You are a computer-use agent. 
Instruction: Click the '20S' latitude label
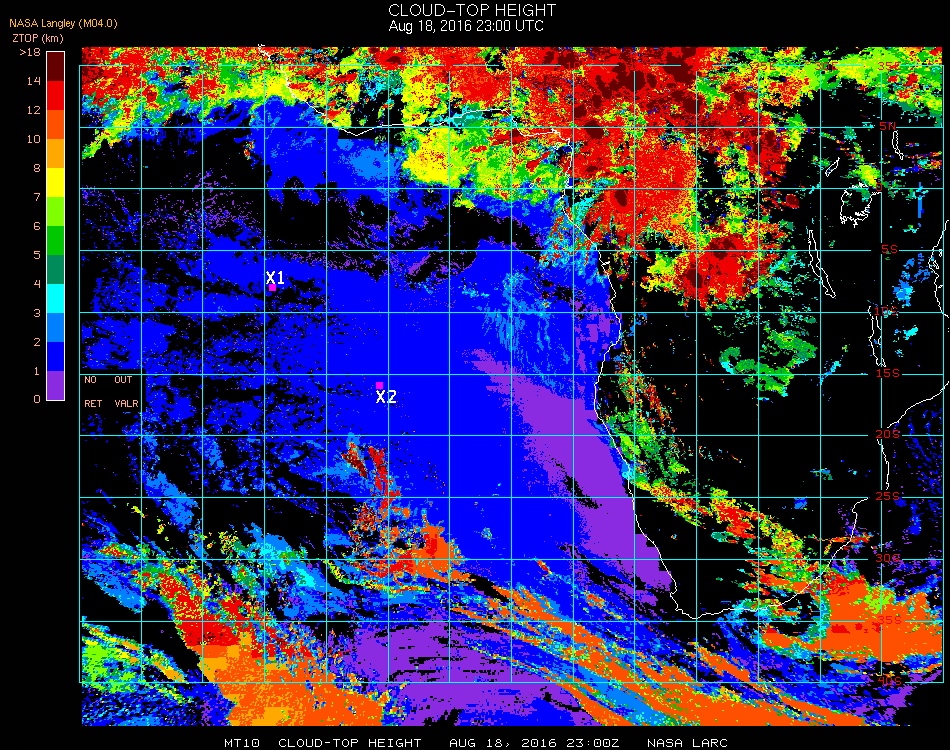(x=888, y=435)
